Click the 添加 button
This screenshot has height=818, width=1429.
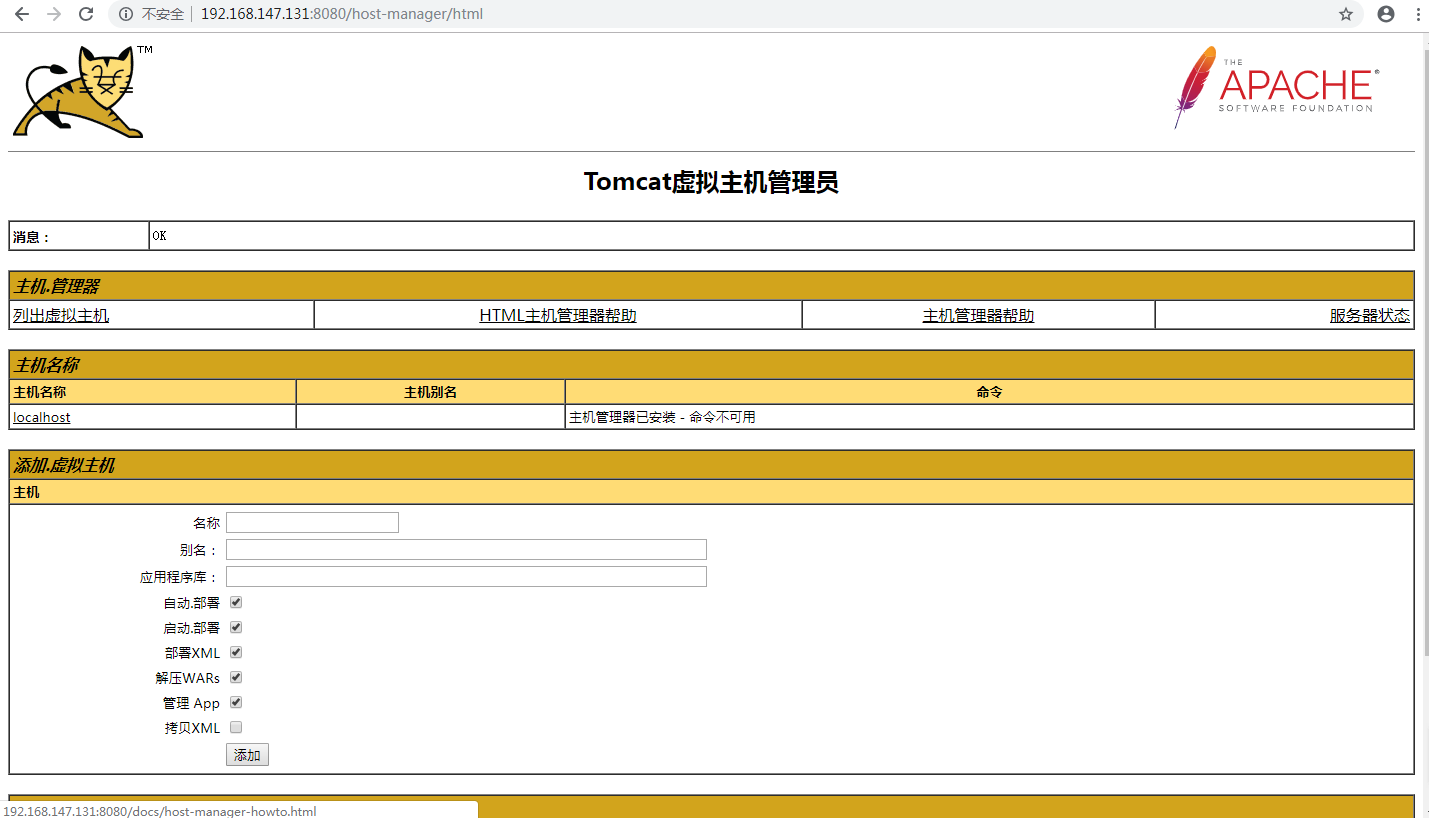point(247,755)
